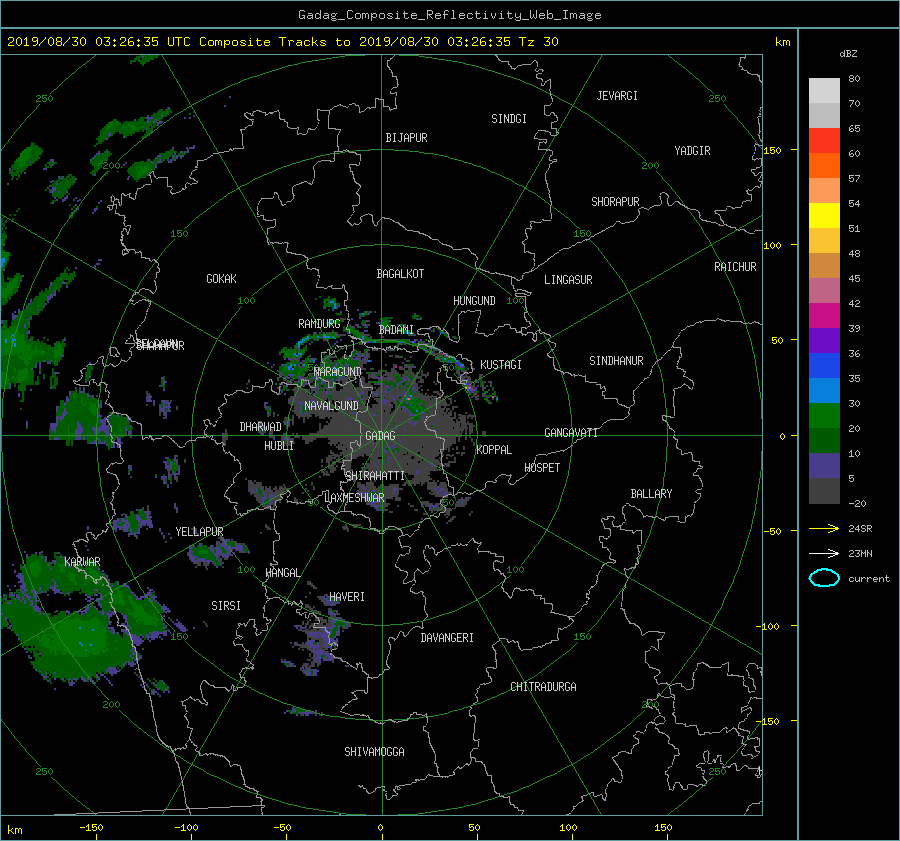The width and height of the screenshot is (900, 841).
Task: Click the white 23MN arrow legend icon
Action: click(824, 553)
